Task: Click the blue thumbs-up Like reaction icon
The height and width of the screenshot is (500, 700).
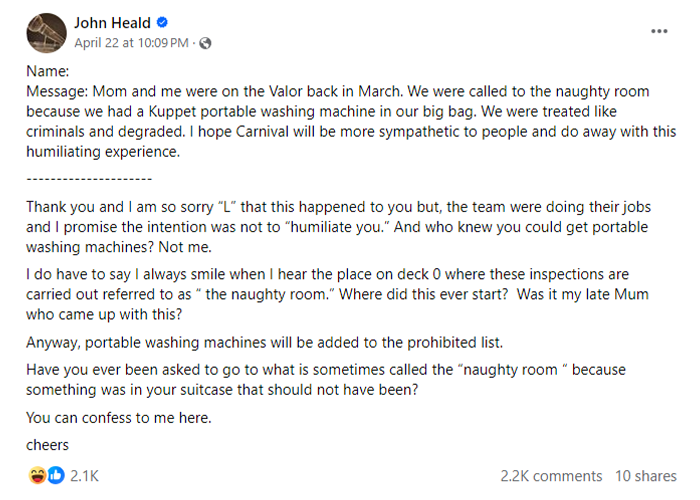Action: tap(55, 475)
